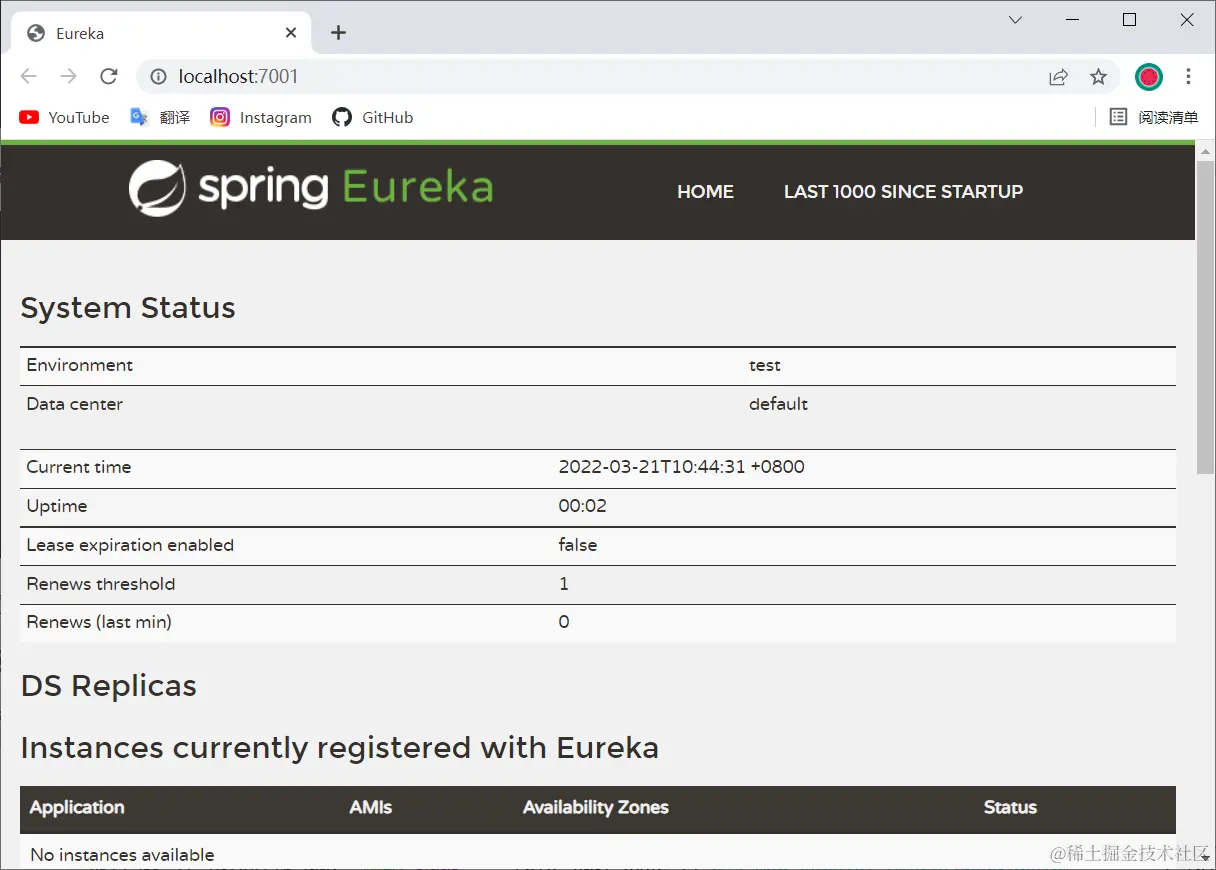1216x870 pixels.
Task: Minimize the browser window
Action: (x=1072, y=20)
